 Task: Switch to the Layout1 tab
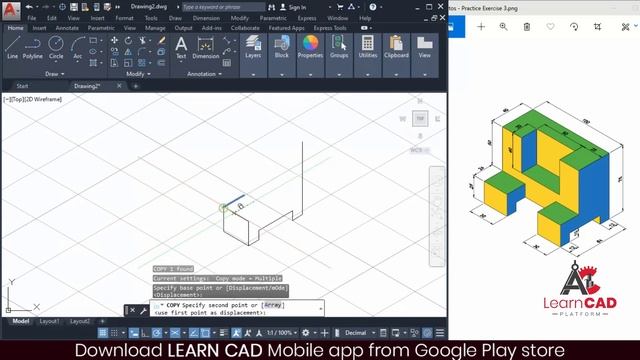click(49, 321)
